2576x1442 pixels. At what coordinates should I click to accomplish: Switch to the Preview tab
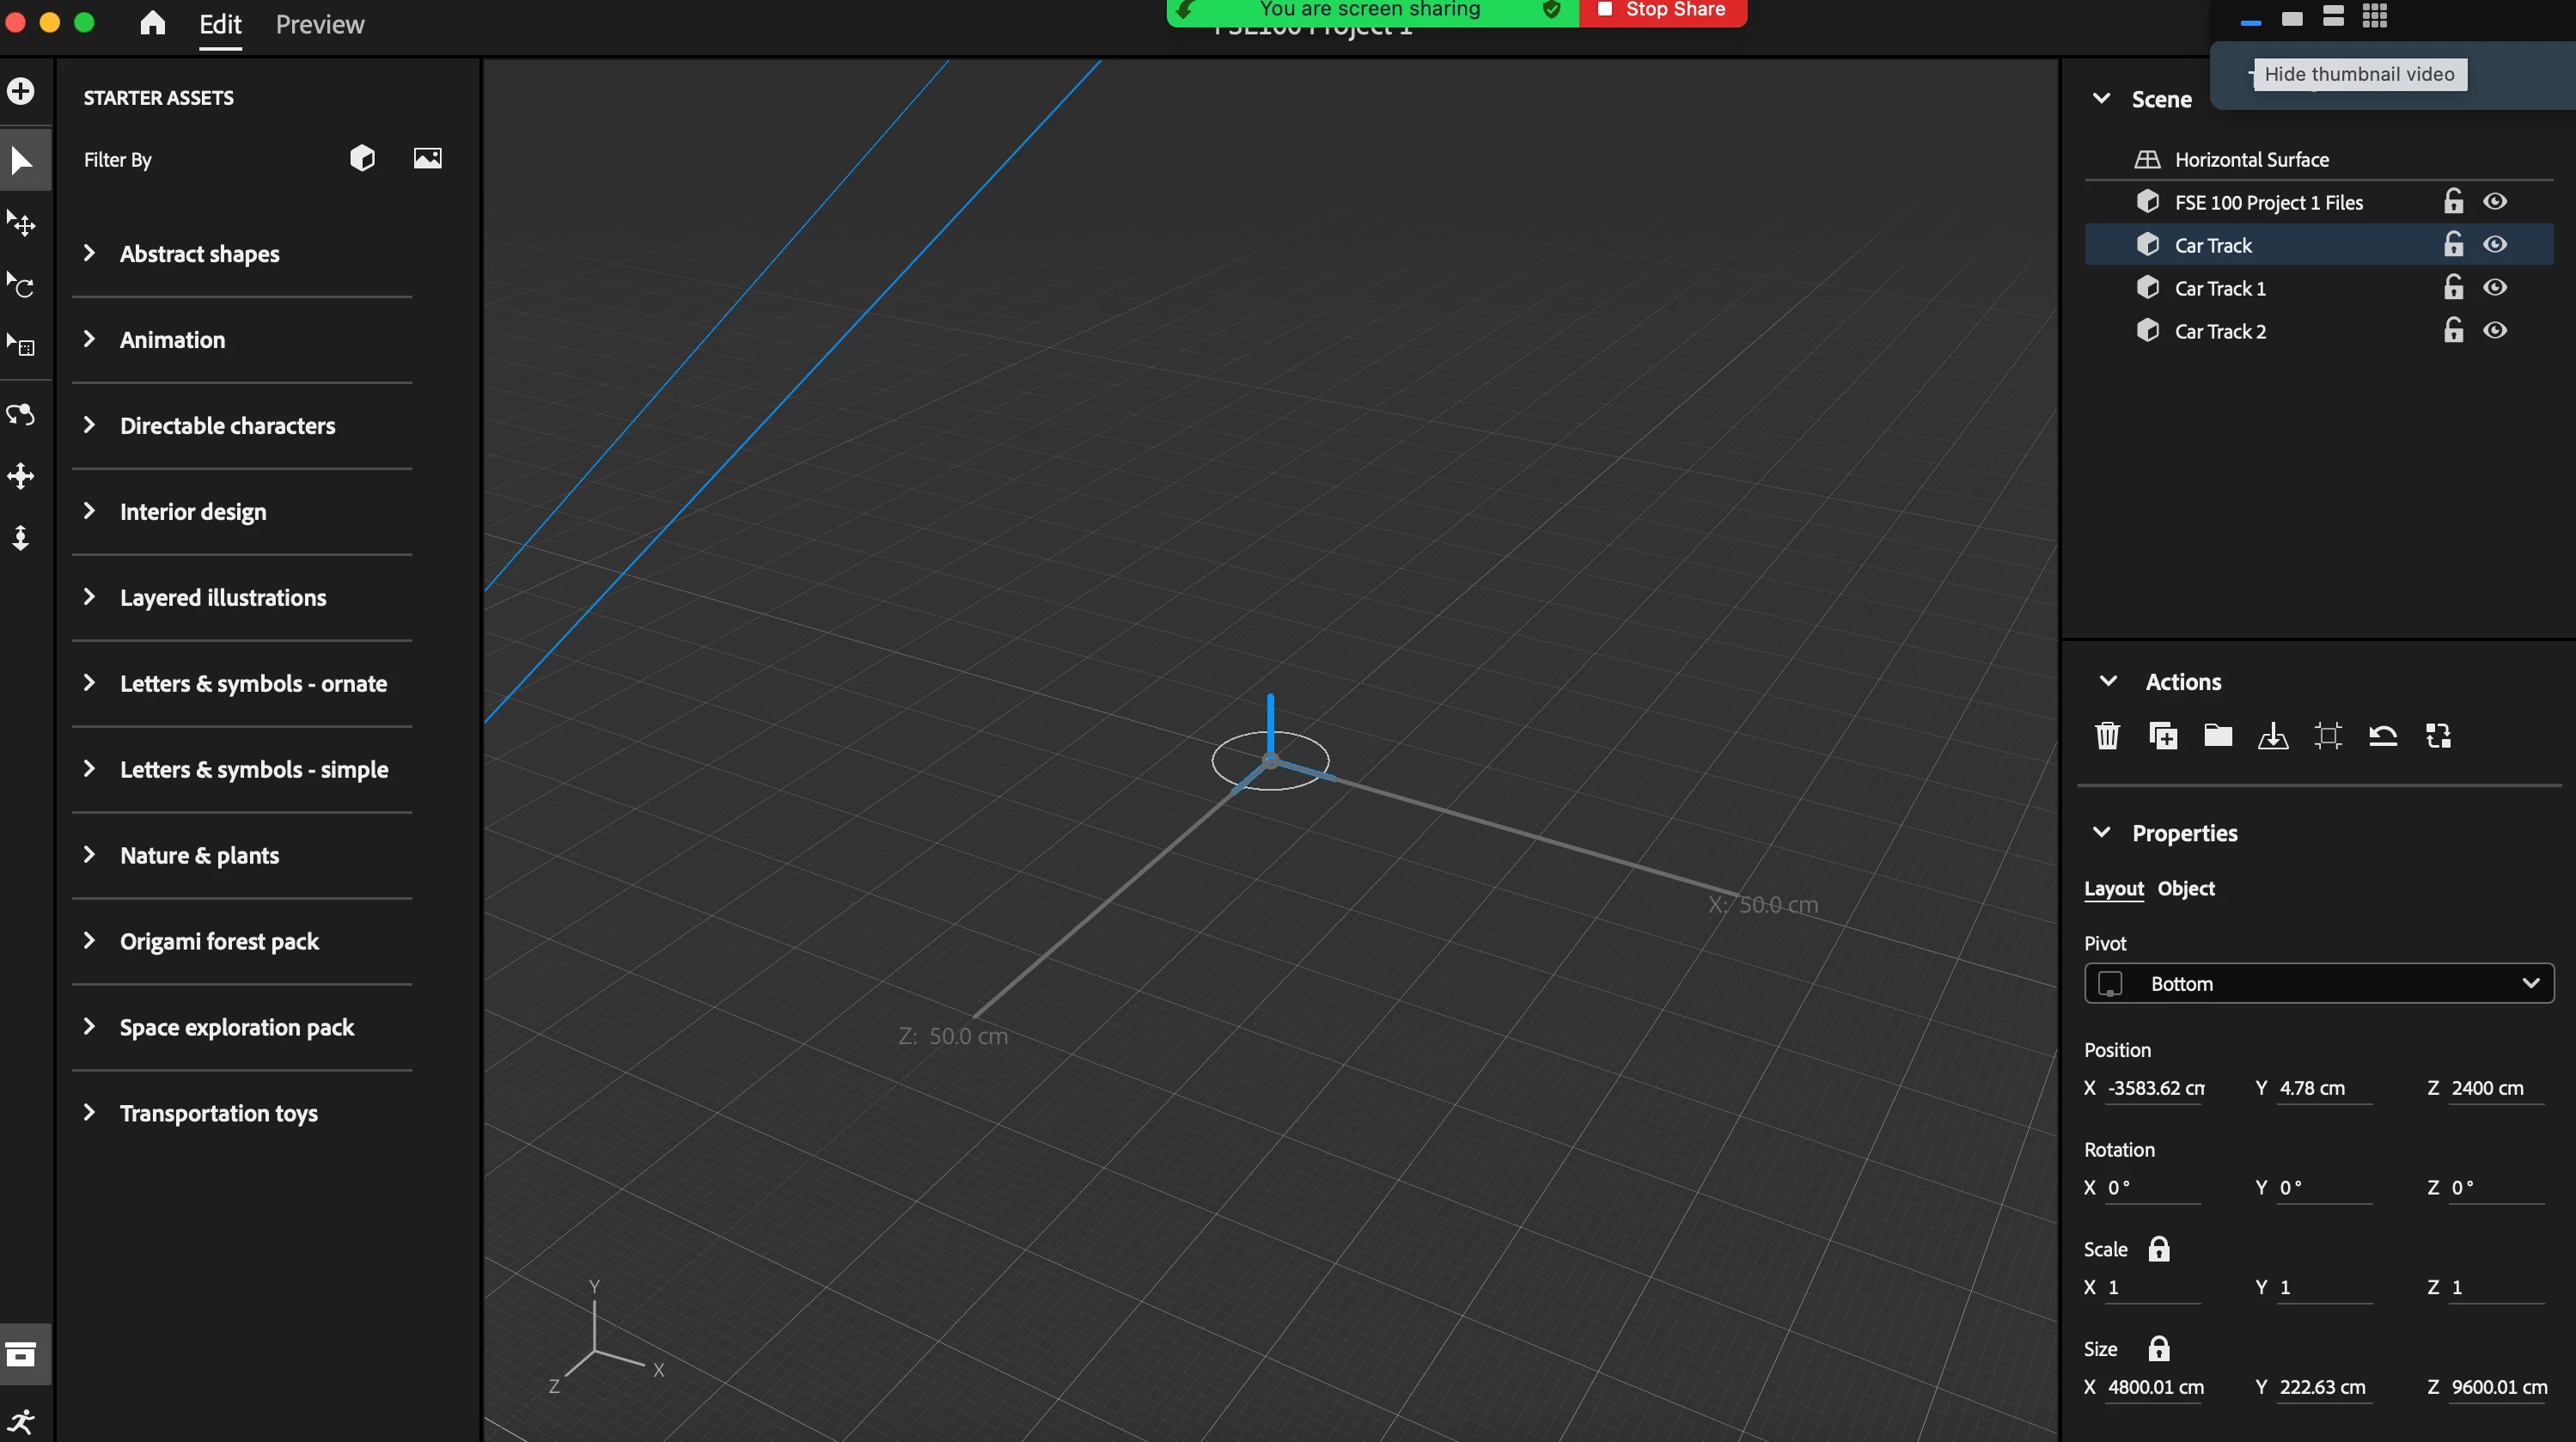[x=320, y=25]
